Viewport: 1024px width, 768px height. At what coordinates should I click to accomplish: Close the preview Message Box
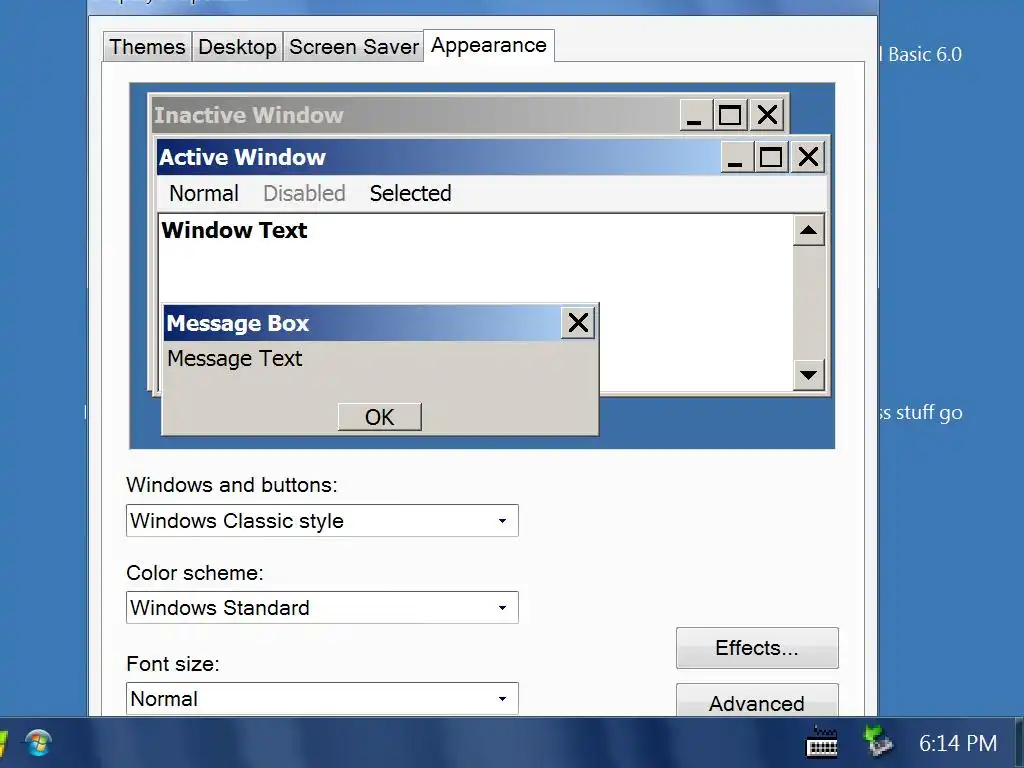tap(578, 323)
